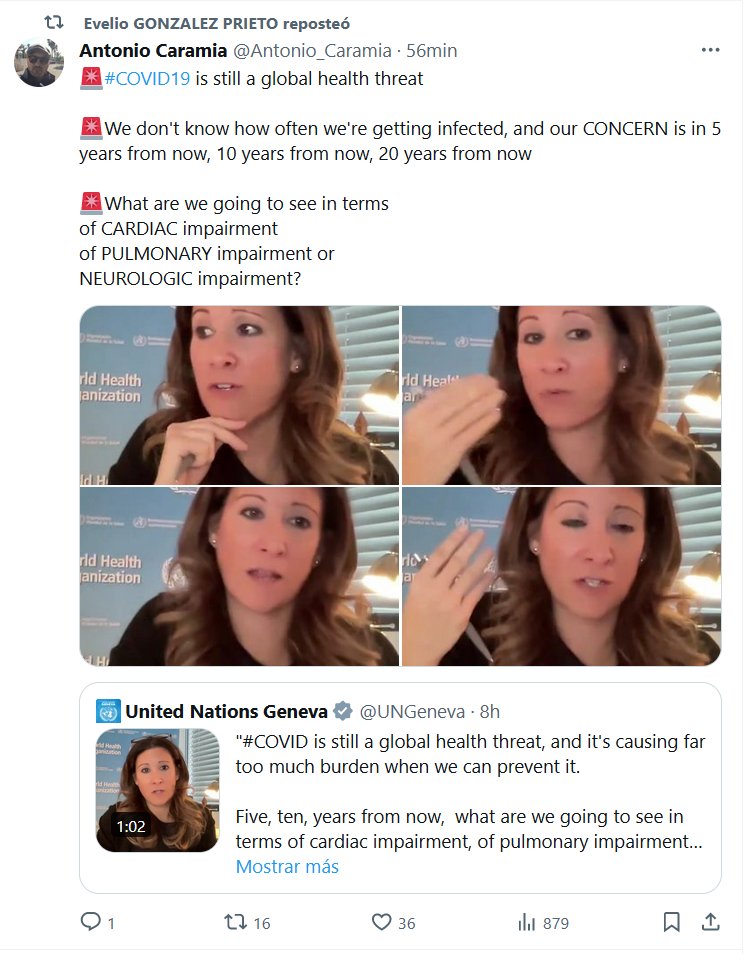Click the United Nations Geneva logo avatar
This screenshot has width=752, height=954.
(108, 711)
